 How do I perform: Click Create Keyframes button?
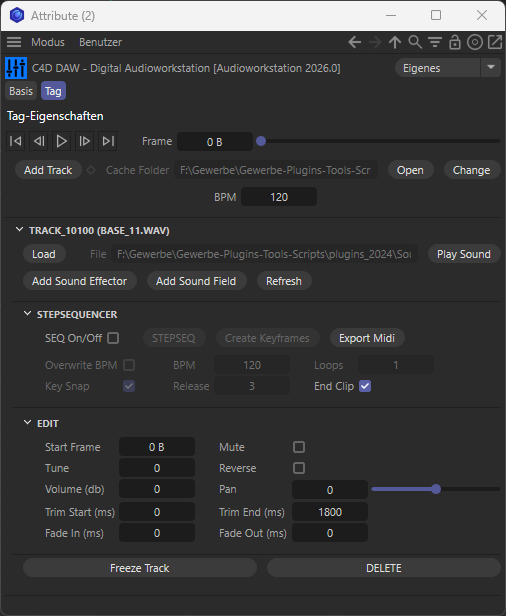click(268, 338)
